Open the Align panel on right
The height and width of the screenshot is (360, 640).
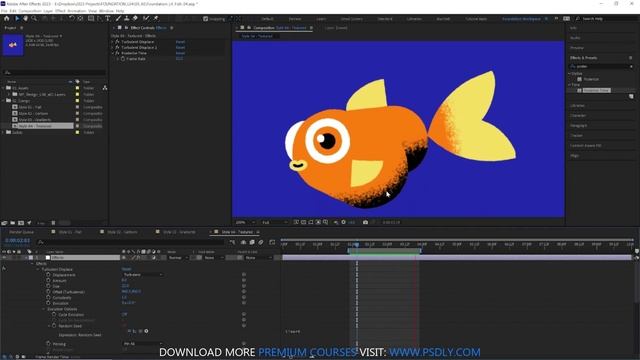click(574, 156)
